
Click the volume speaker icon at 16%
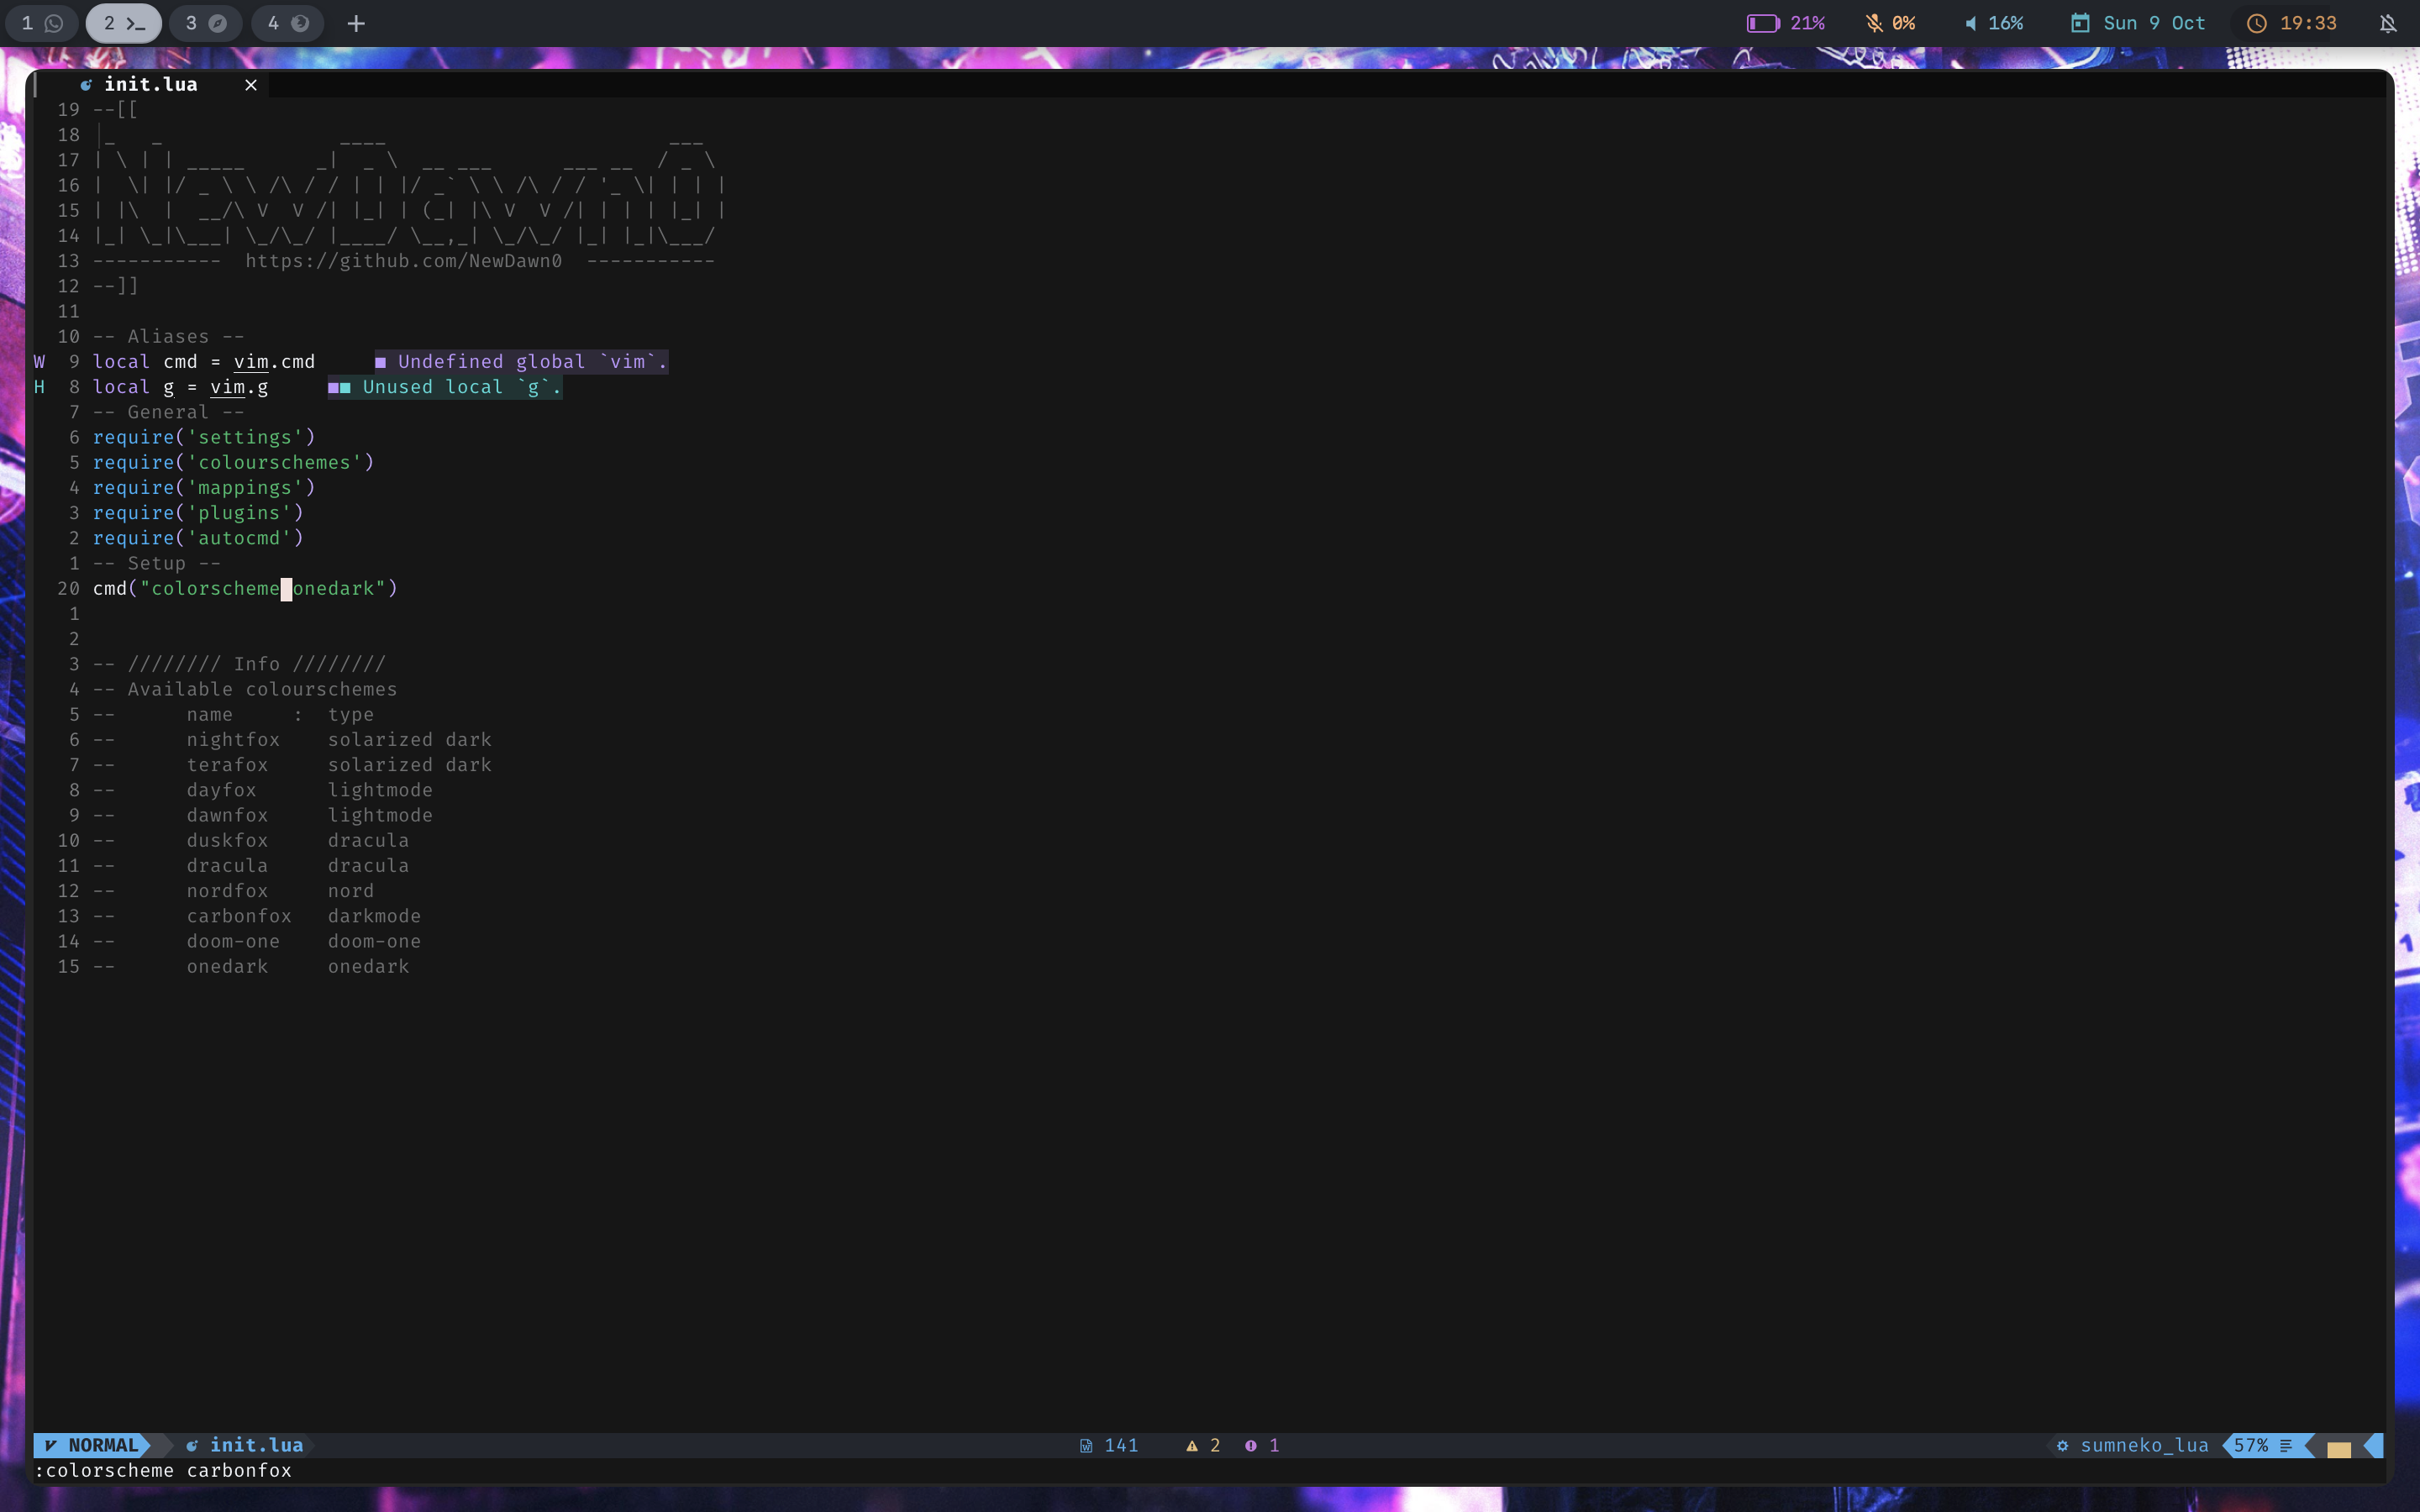click(x=1970, y=23)
